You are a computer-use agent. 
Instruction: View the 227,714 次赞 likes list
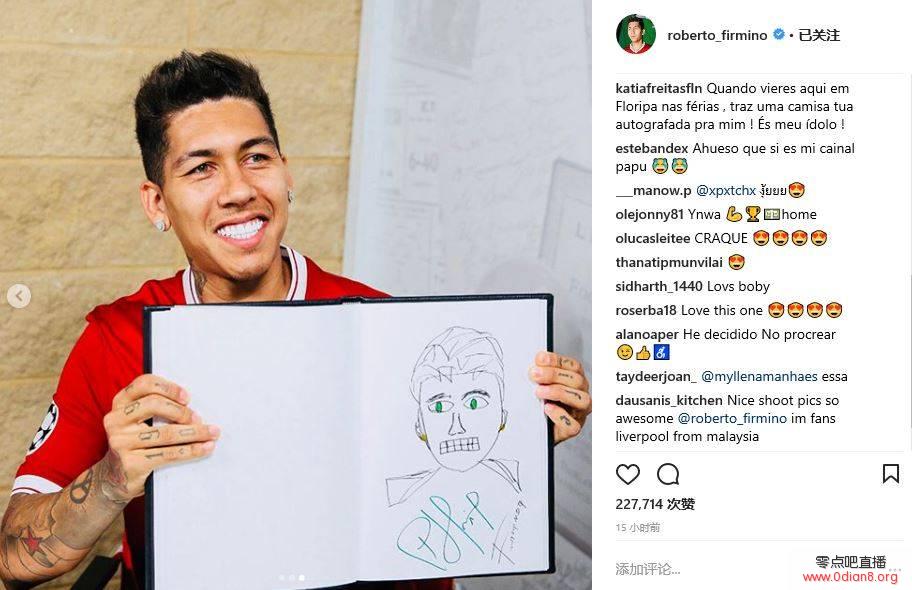655,504
